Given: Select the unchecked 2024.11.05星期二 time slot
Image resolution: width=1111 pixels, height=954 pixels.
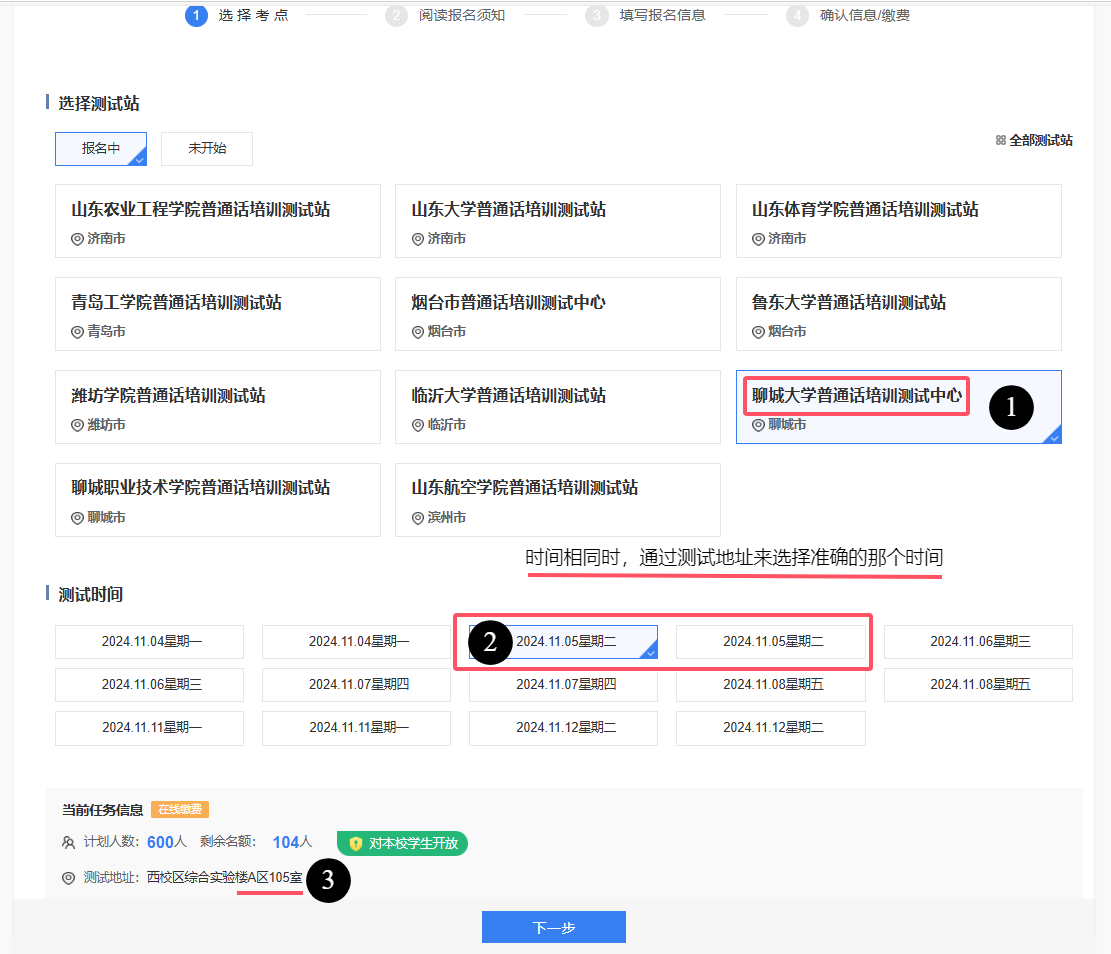Looking at the screenshot, I should click(x=772, y=642).
